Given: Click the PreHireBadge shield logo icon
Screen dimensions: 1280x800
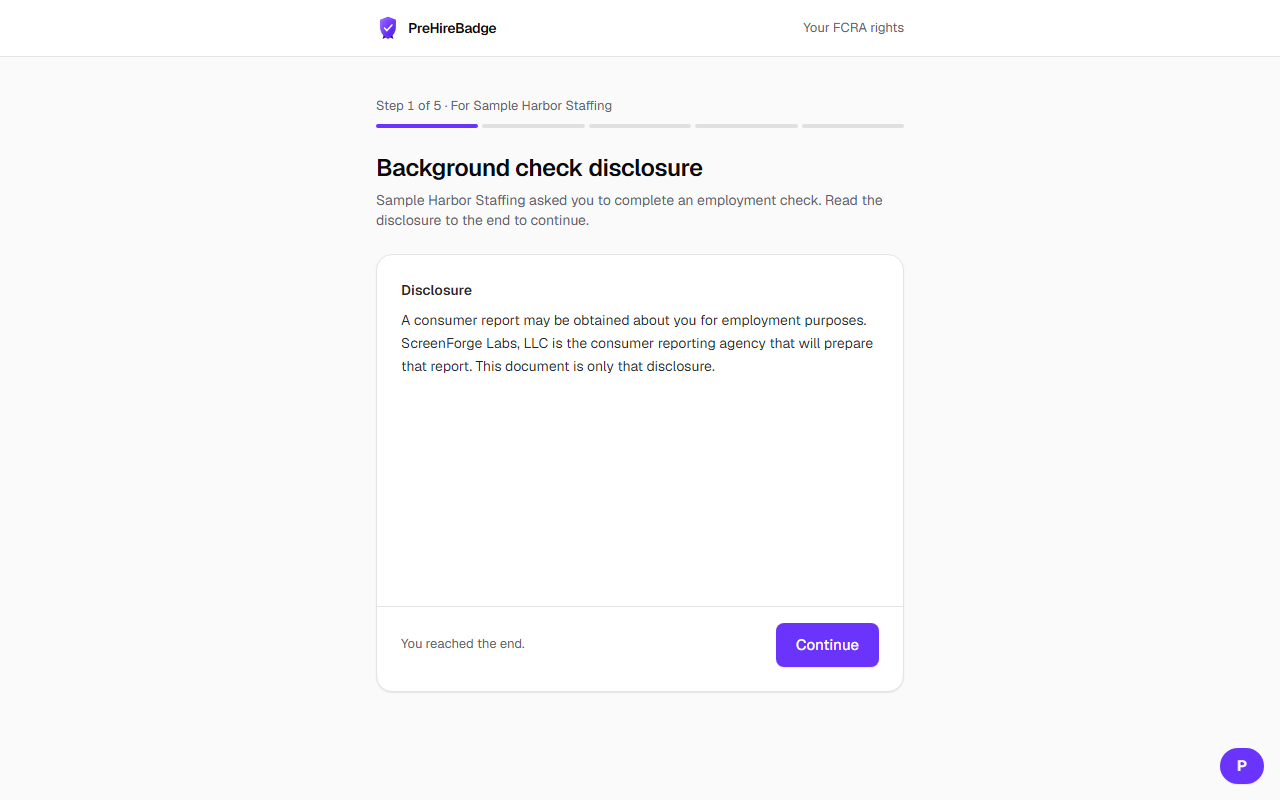Looking at the screenshot, I should tap(388, 28).
